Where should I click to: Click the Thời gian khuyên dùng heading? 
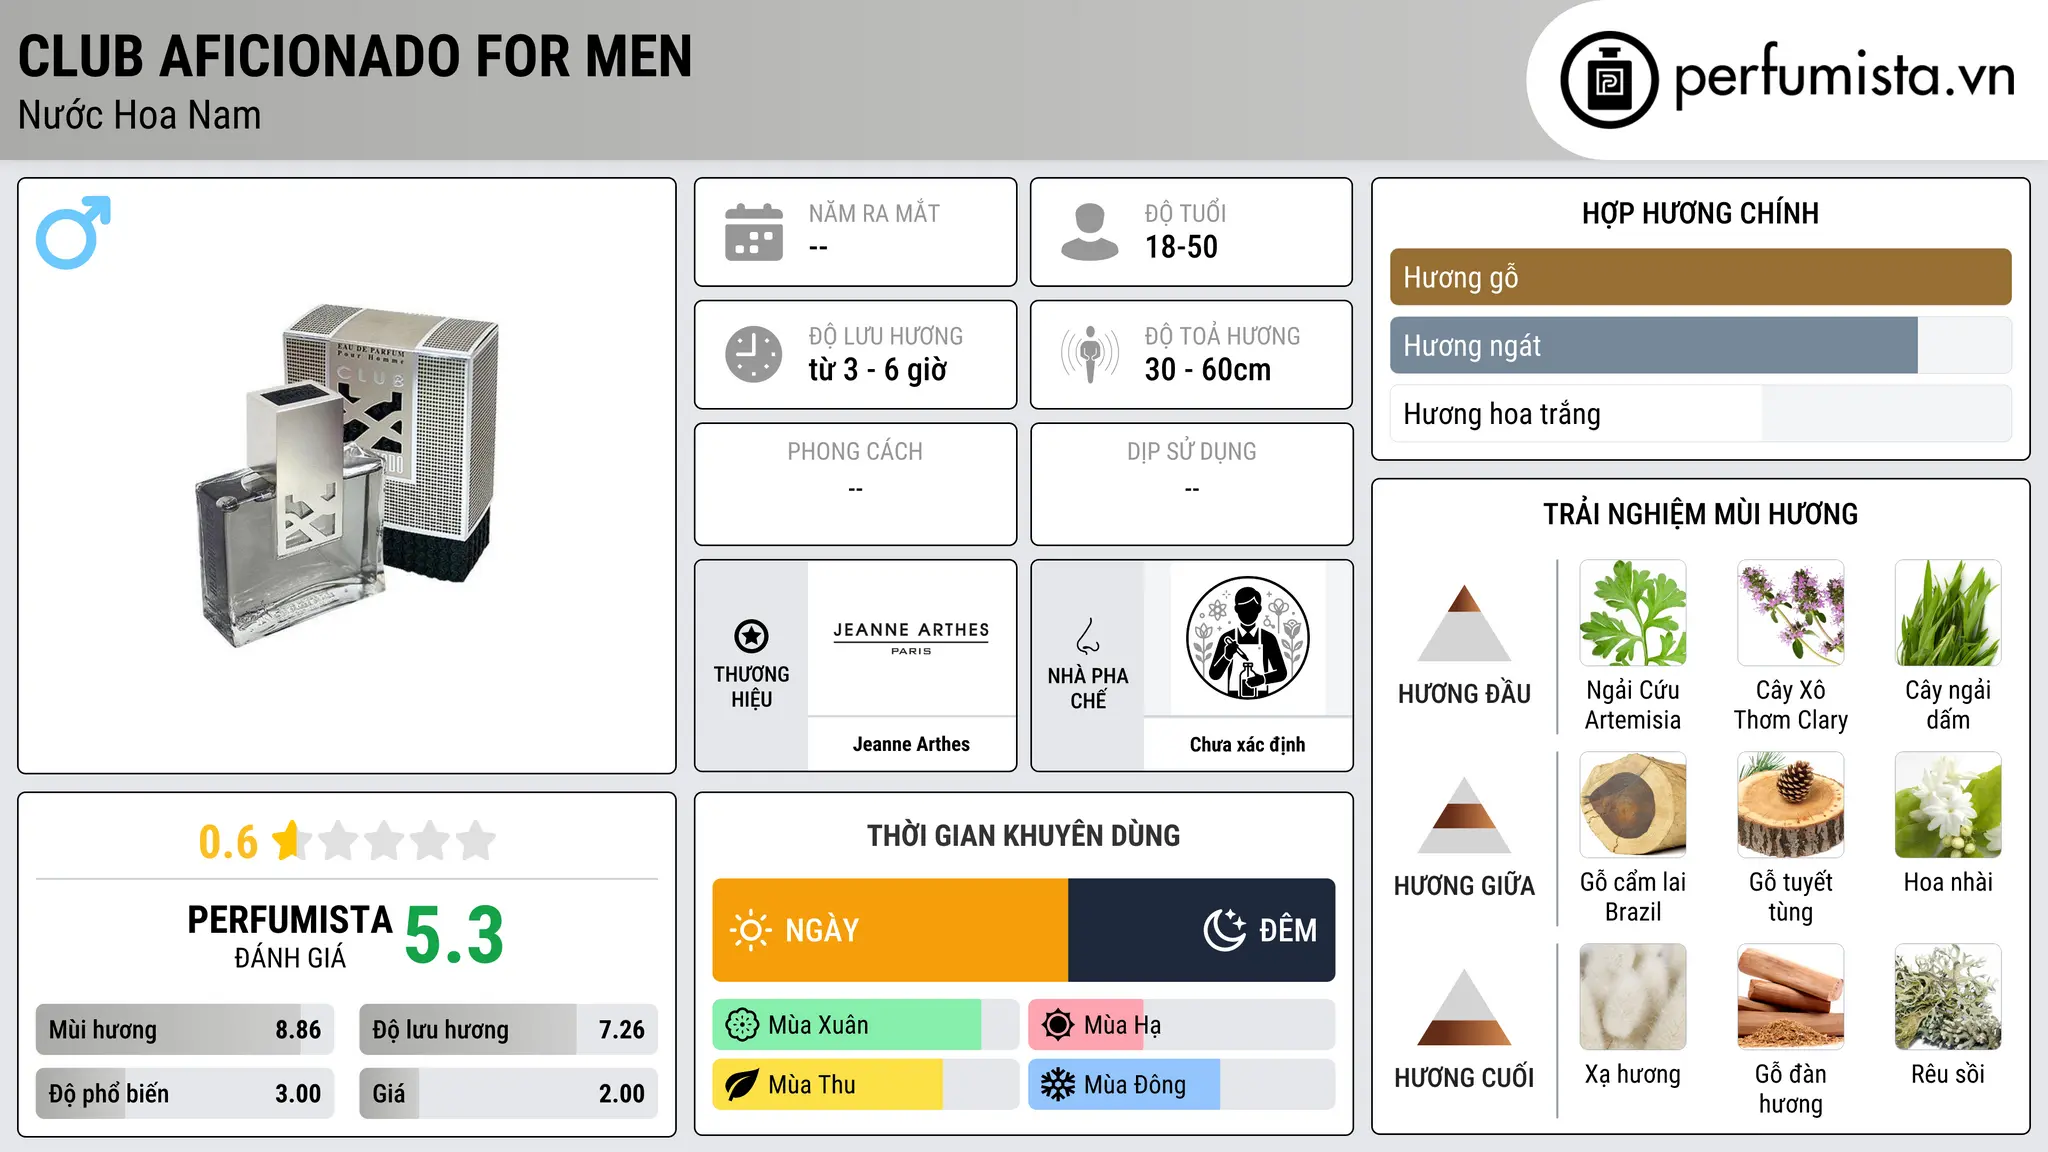[1023, 835]
